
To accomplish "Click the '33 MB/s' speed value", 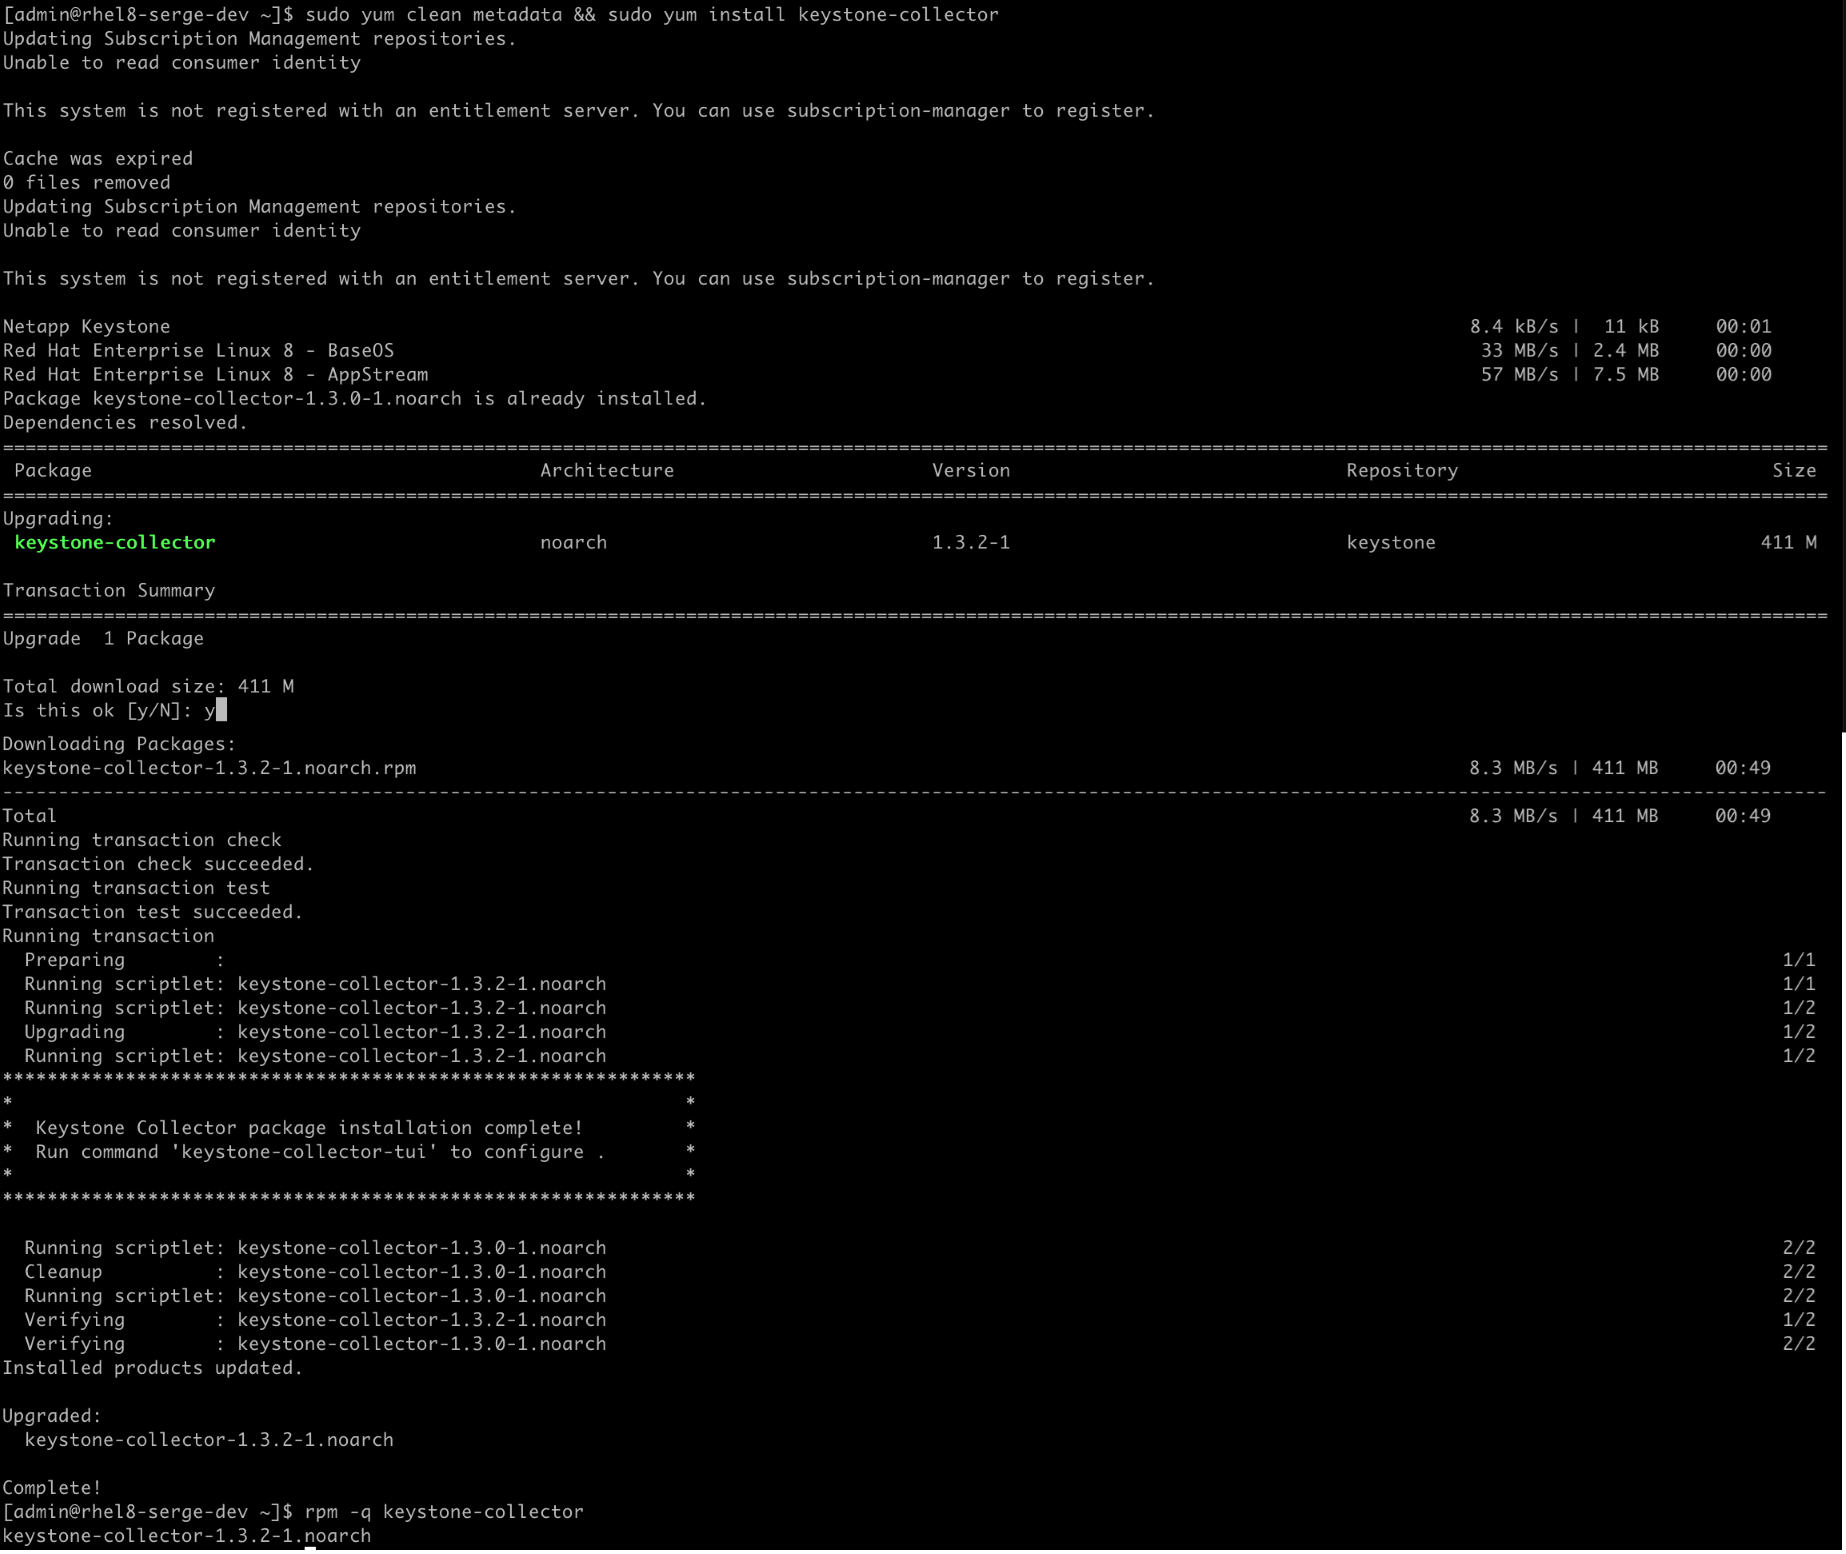I will [1520, 351].
